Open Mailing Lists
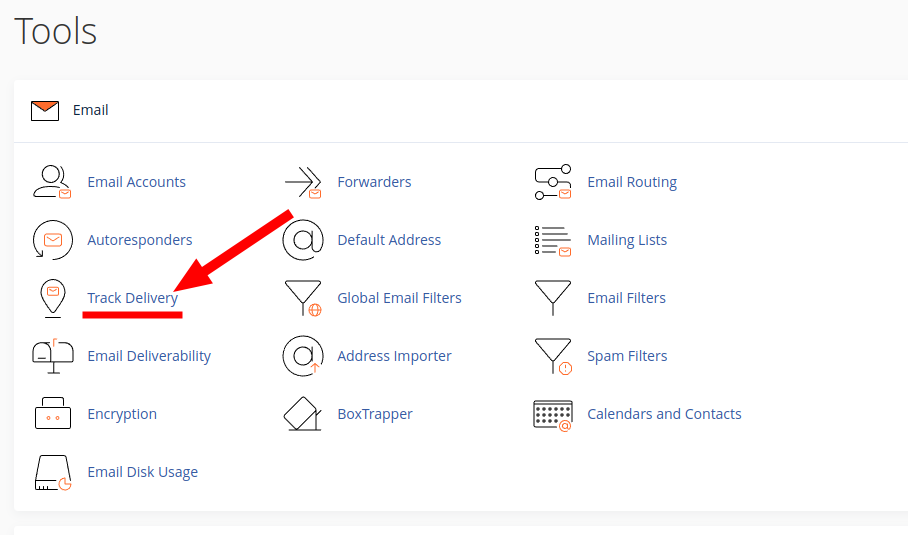Screen dimensions: 908x535 (x=627, y=240)
